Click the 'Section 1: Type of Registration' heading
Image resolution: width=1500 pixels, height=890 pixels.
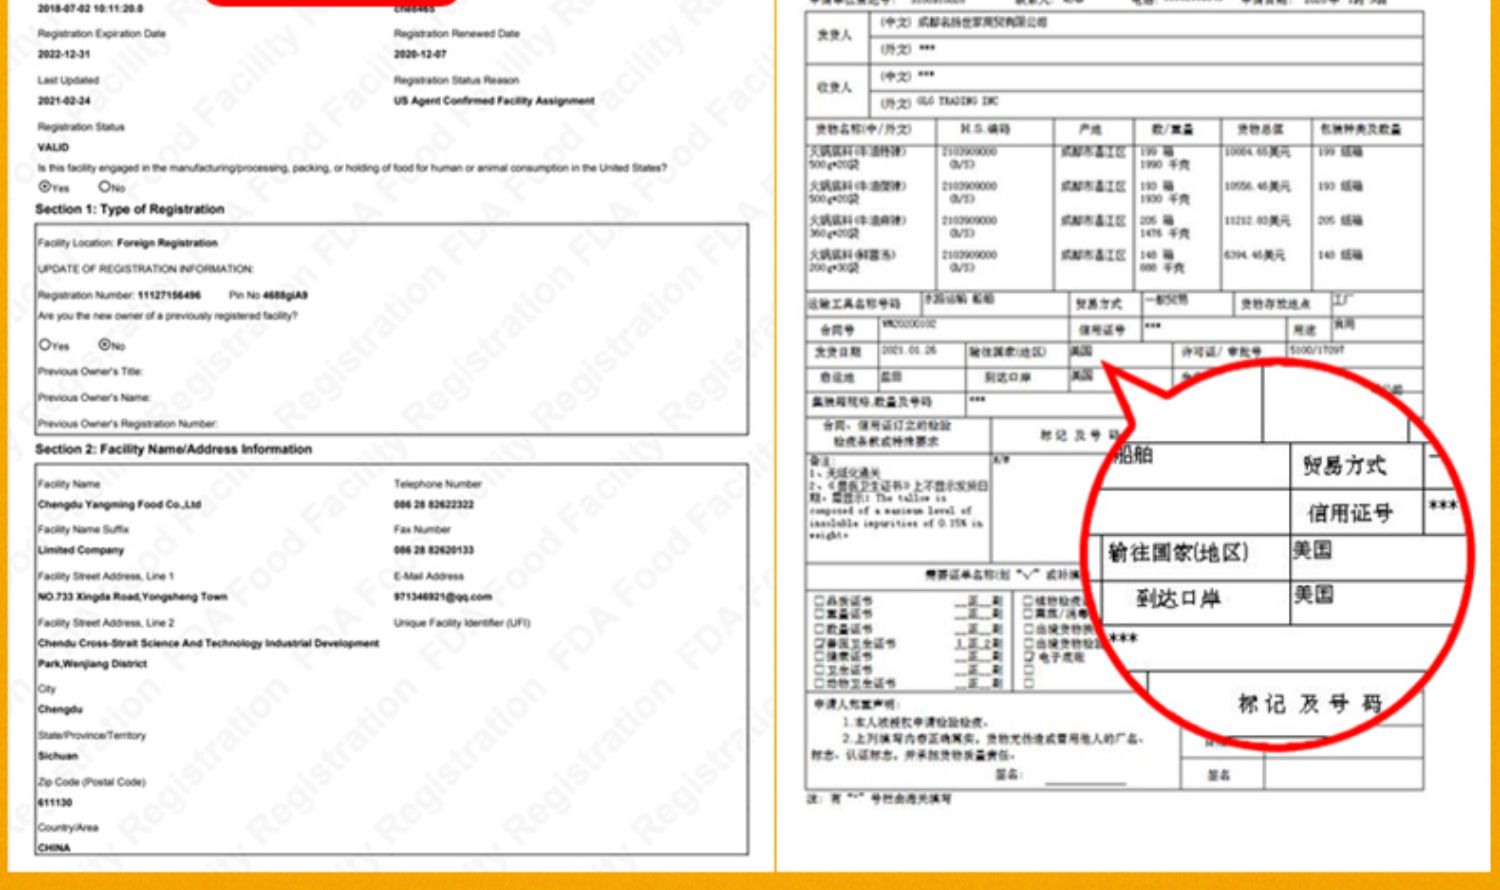click(130, 209)
